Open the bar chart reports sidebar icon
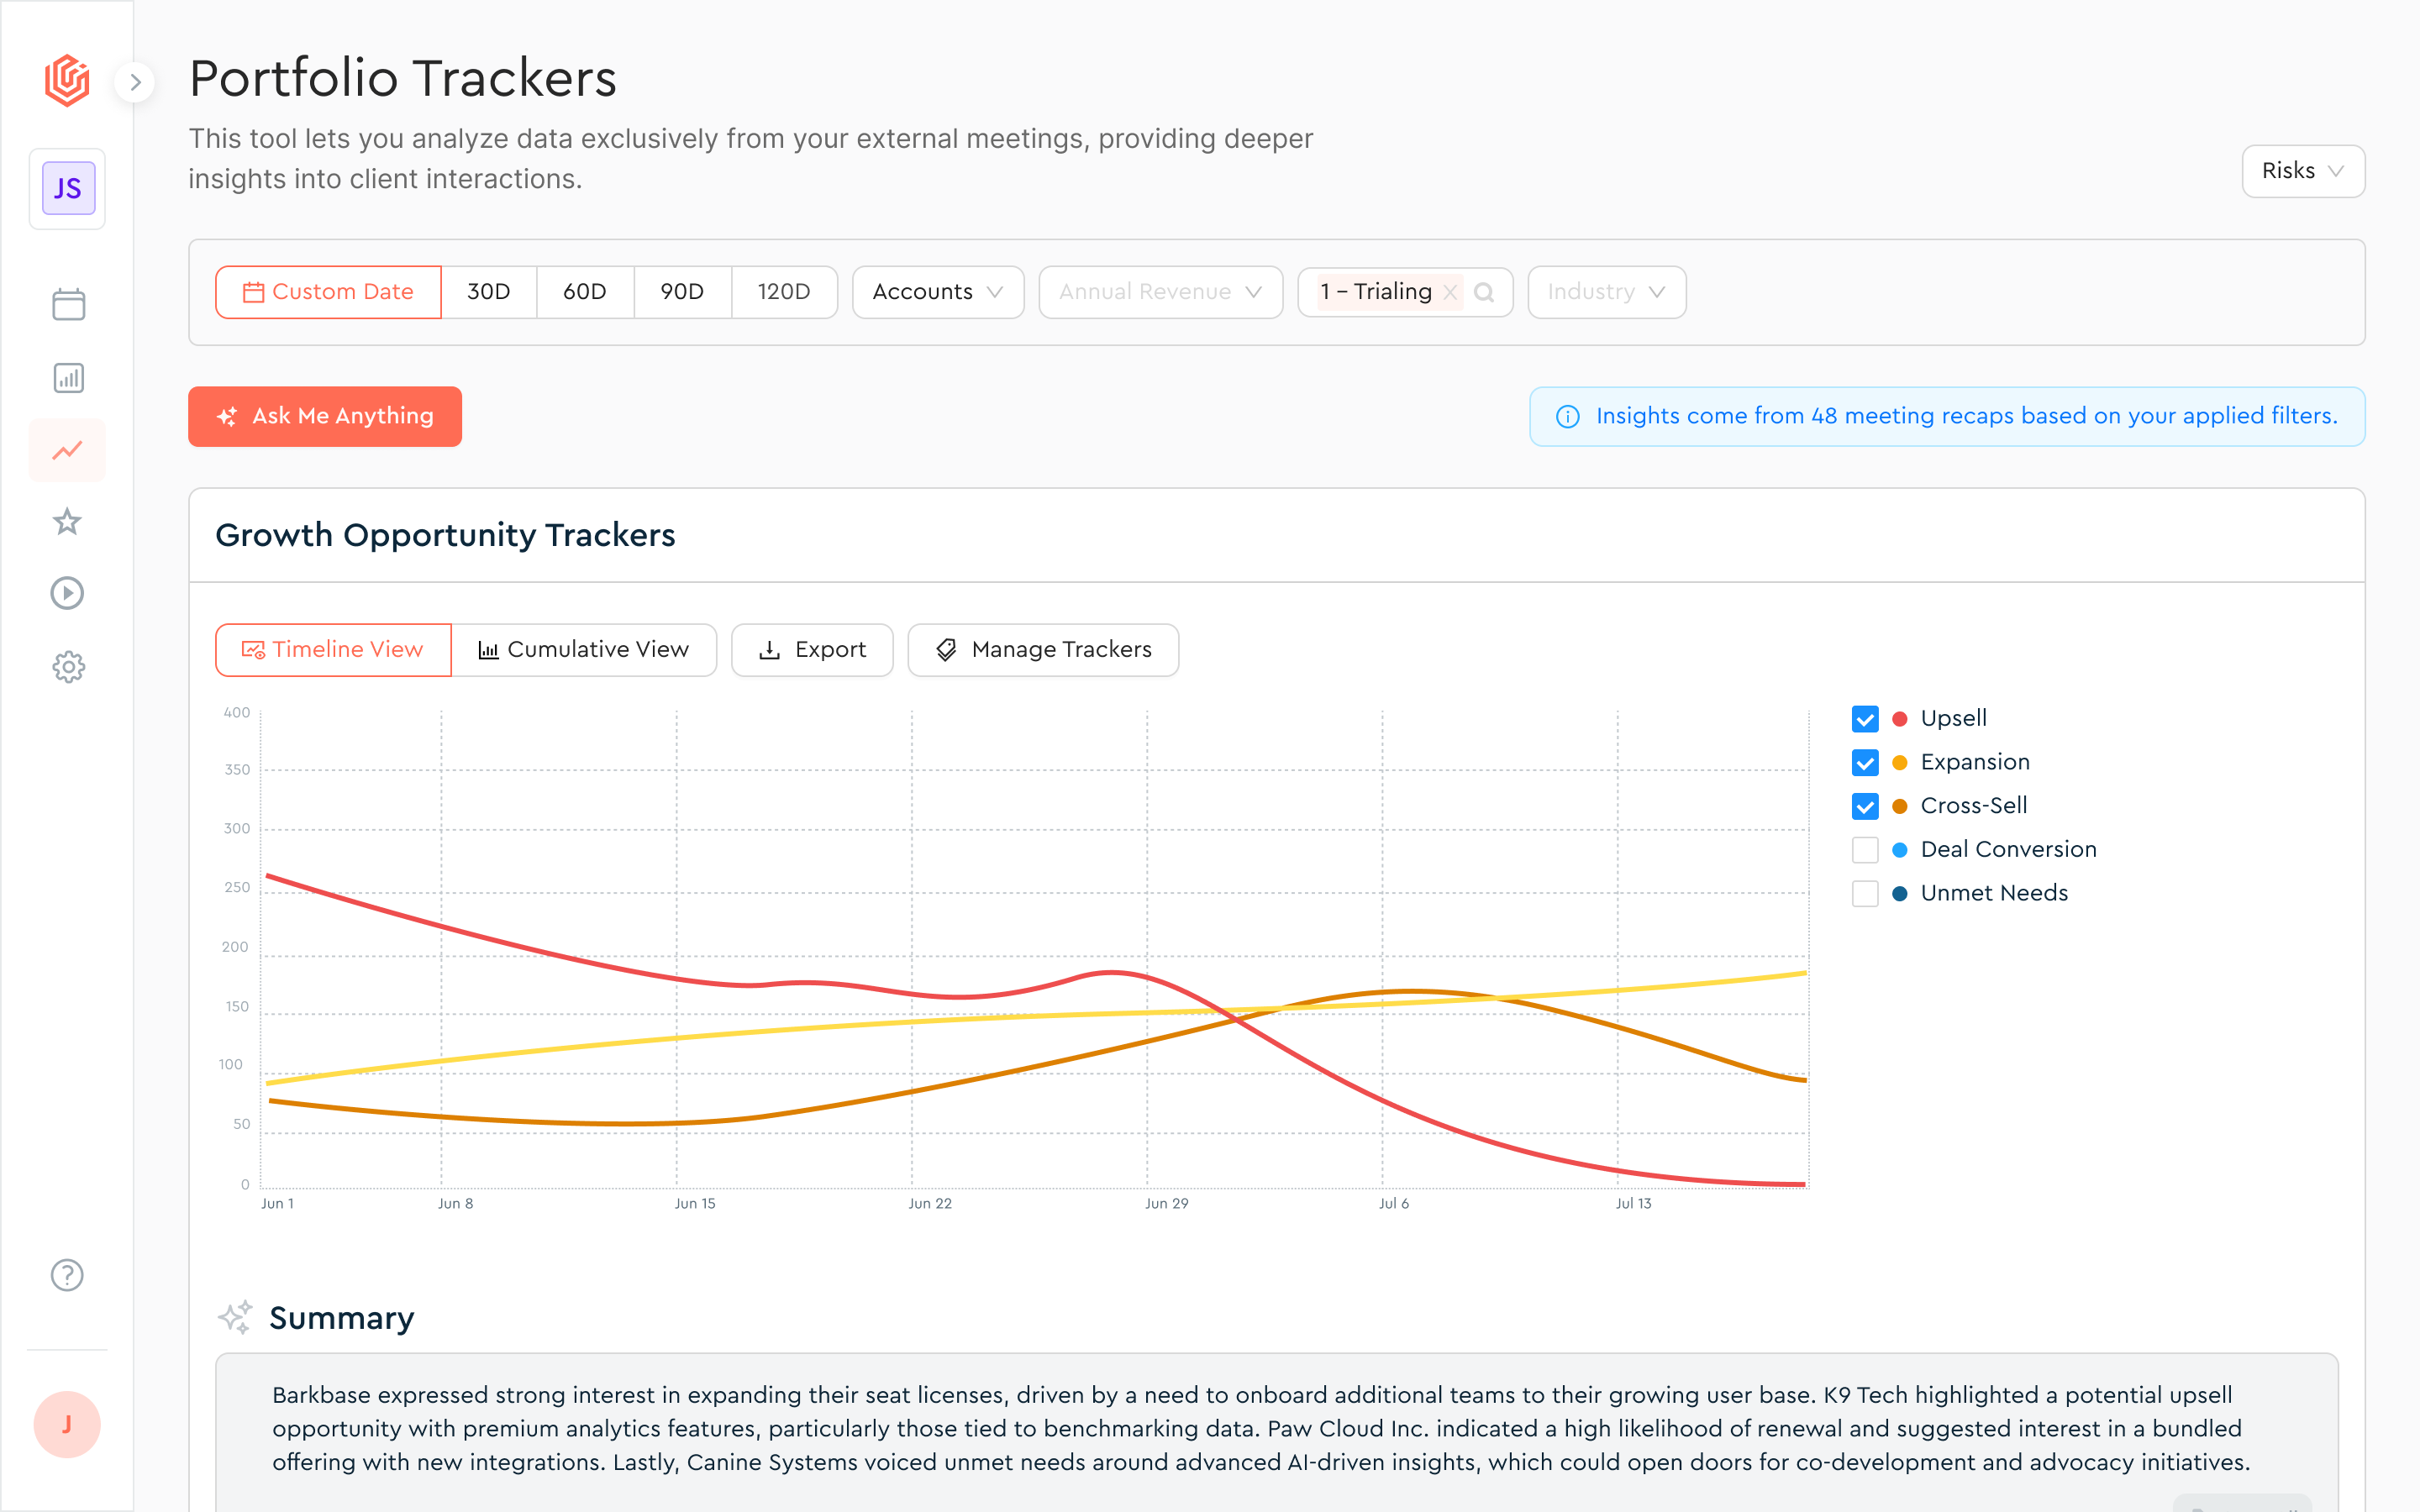This screenshot has height=1512, width=2420. click(x=68, y=378)
